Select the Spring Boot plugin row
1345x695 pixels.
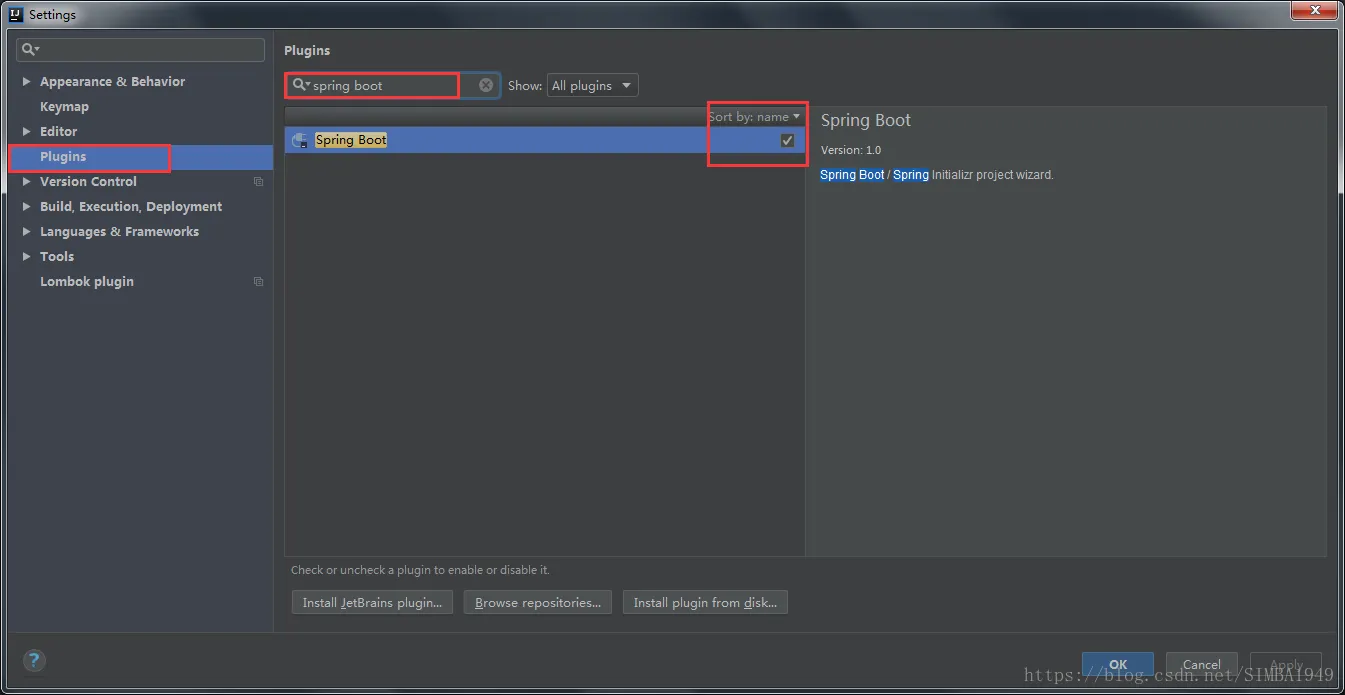[545, 140]
